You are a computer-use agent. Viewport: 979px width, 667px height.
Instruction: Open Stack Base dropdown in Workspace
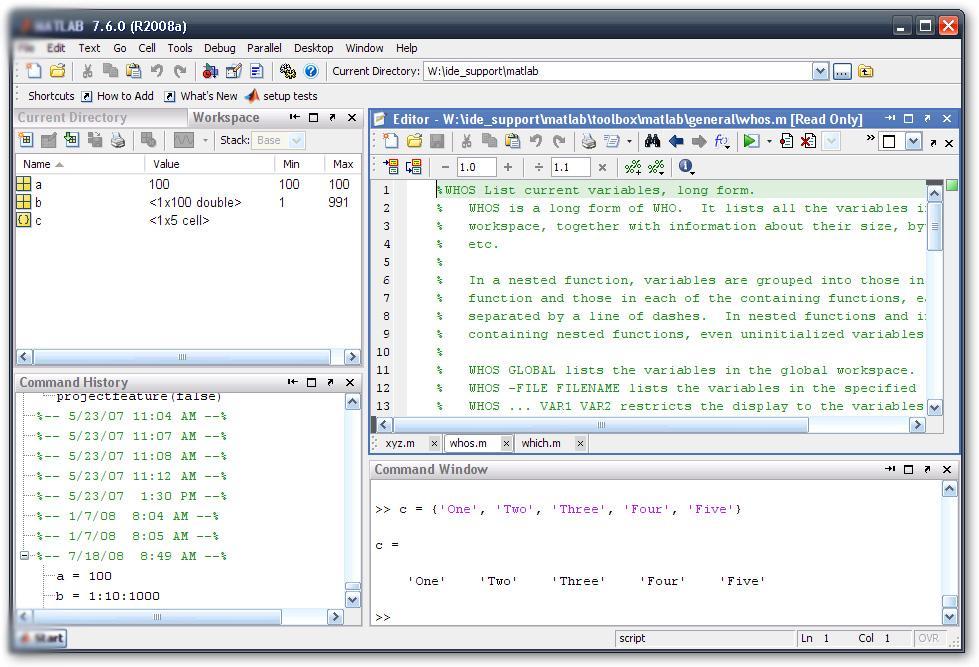pyautogui.click(x=297, y=141)
